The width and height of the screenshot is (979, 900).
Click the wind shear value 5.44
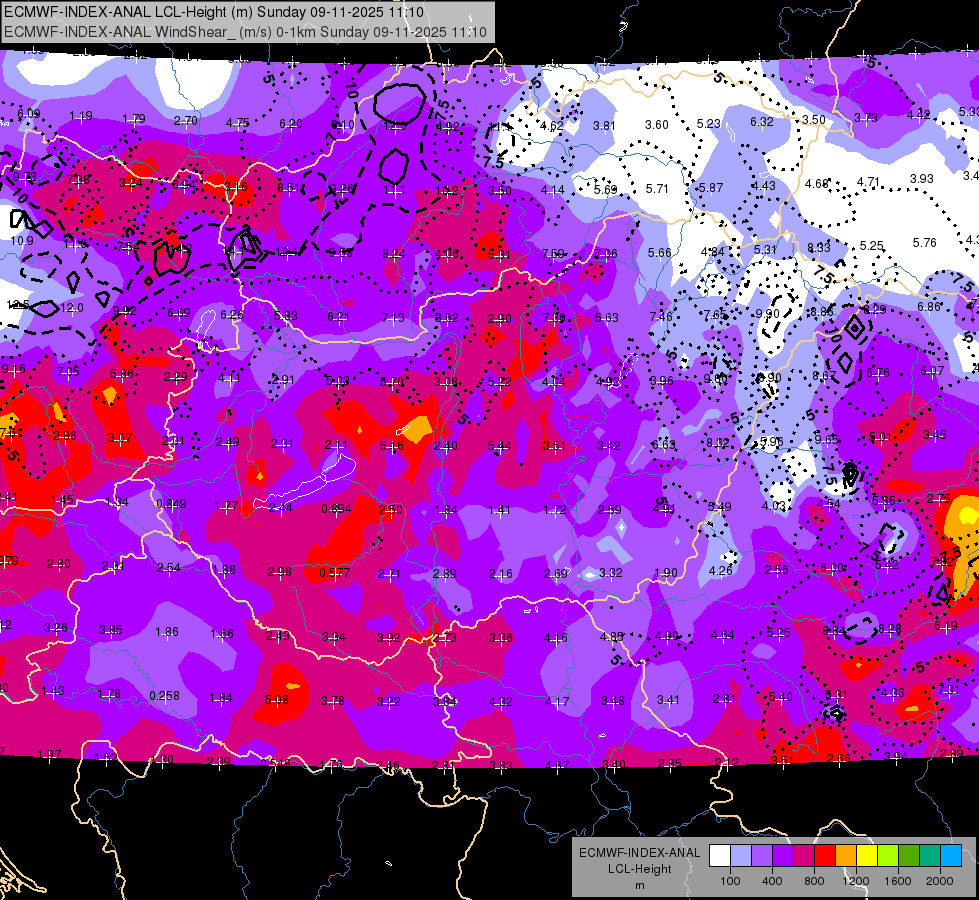[499, 446]
